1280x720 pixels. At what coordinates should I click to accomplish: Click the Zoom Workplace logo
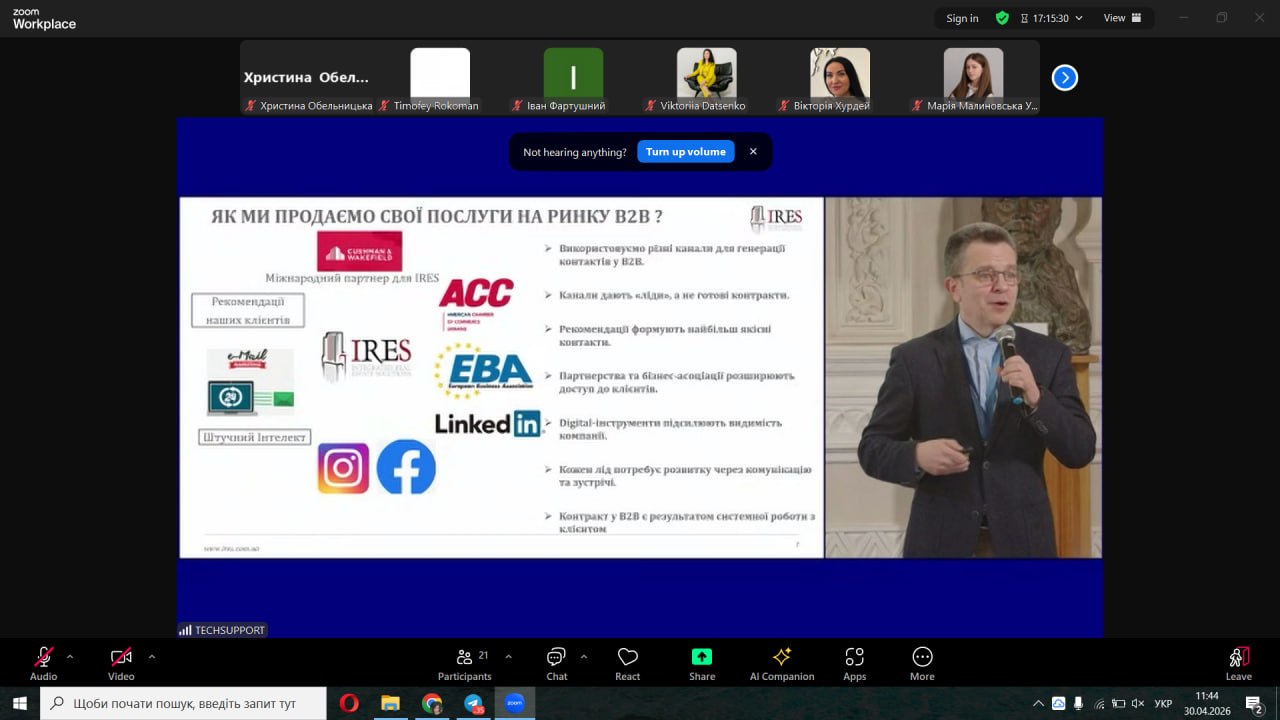(44, 18)
